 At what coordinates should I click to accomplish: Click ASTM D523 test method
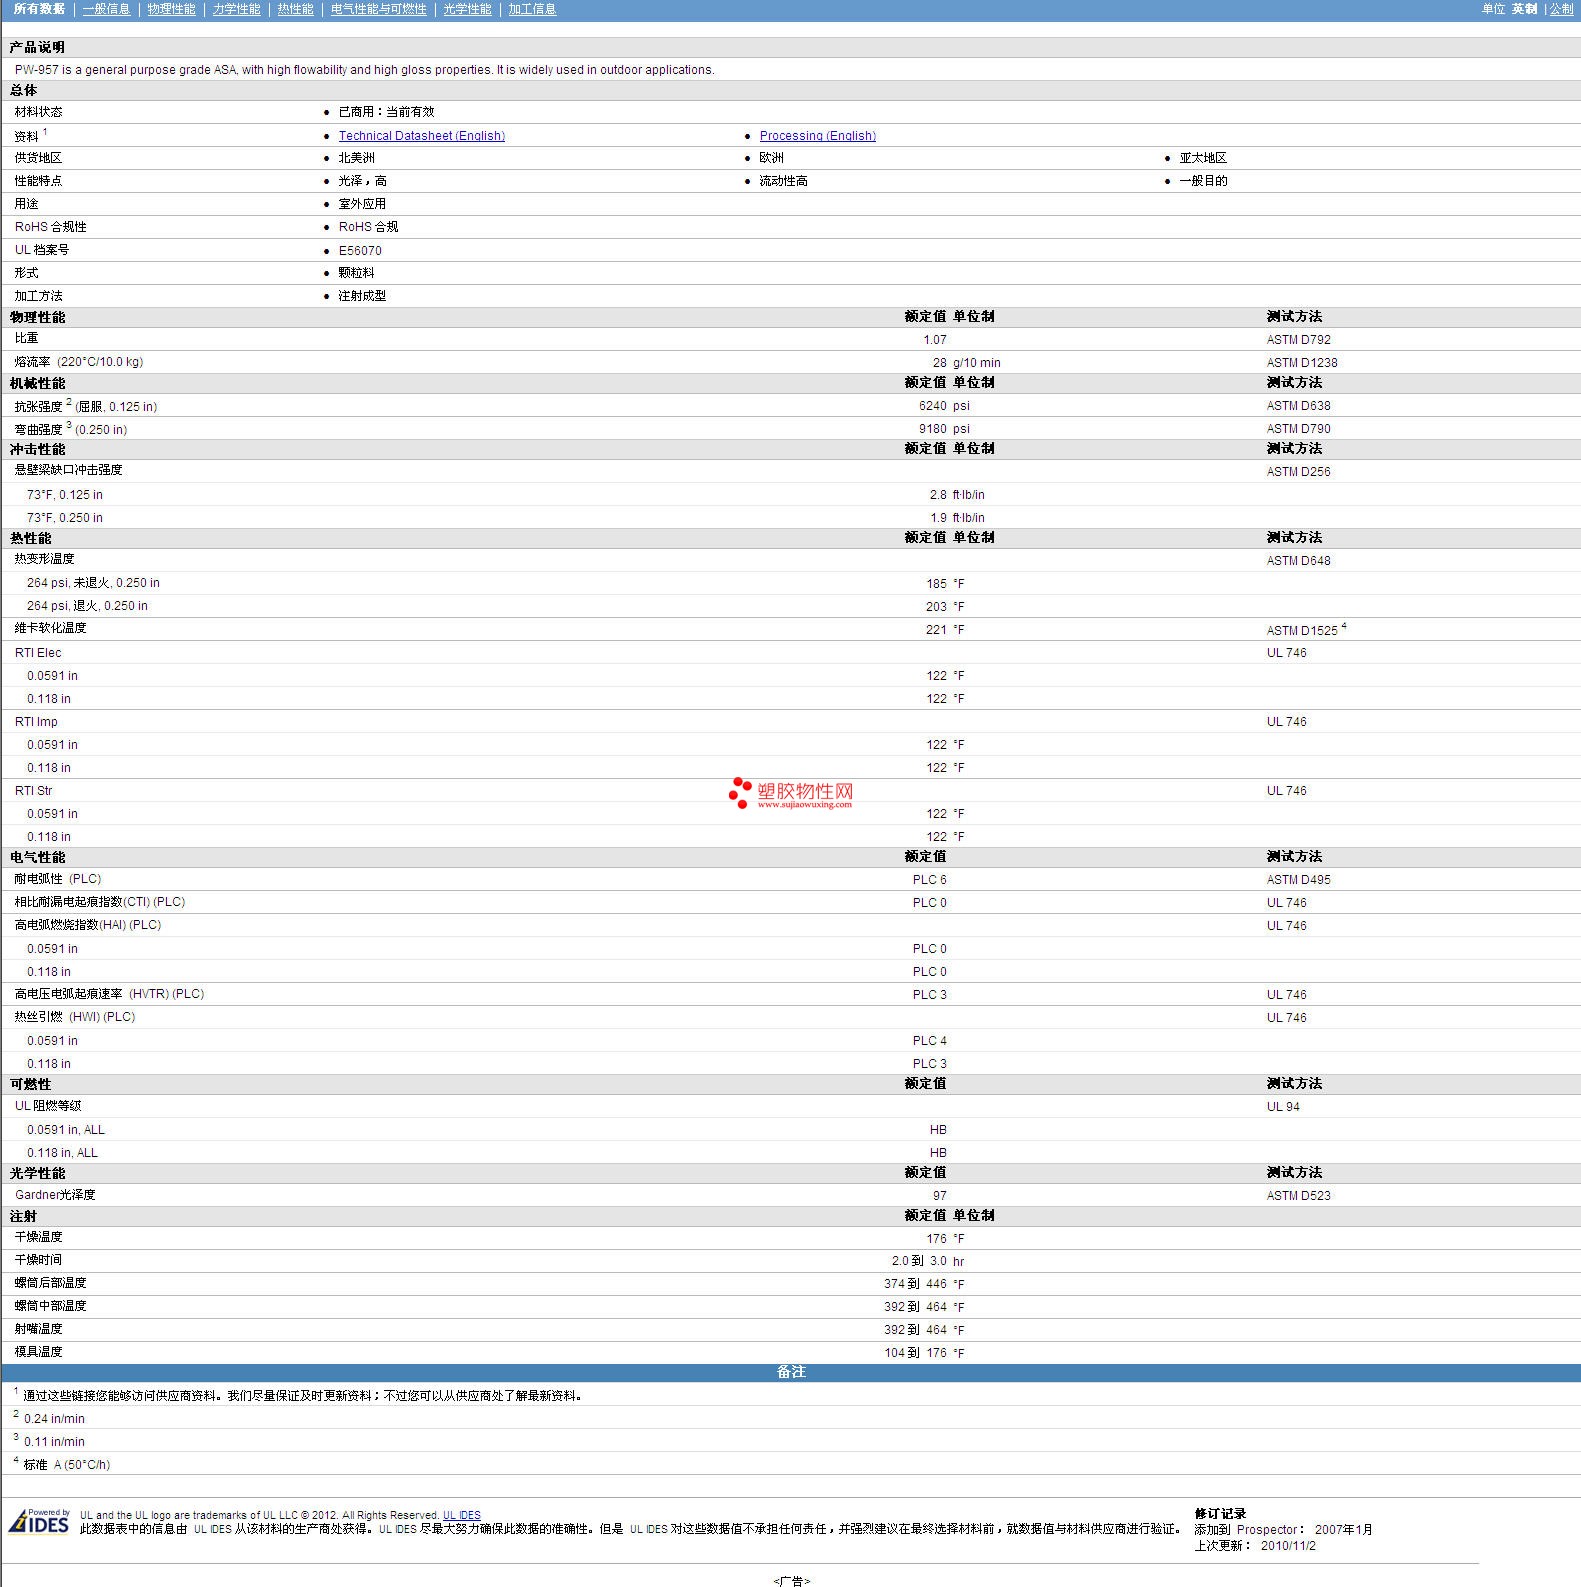pos(1298,1196)
